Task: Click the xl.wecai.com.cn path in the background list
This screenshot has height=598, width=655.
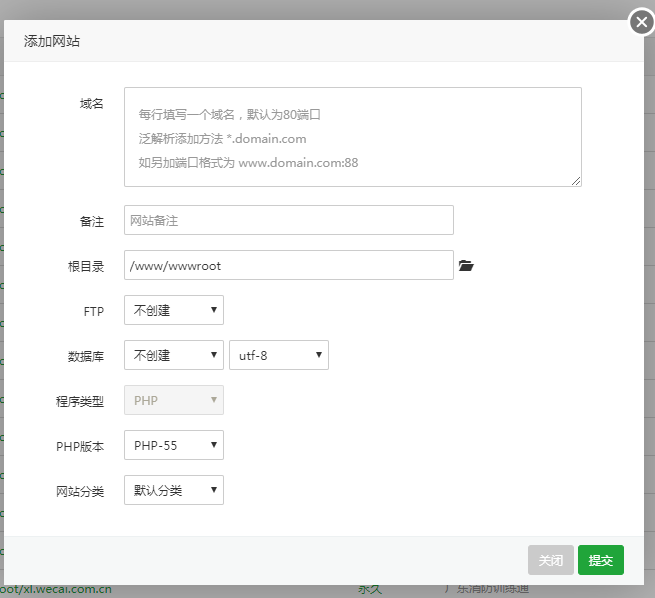Action: (x=56, y=590)
